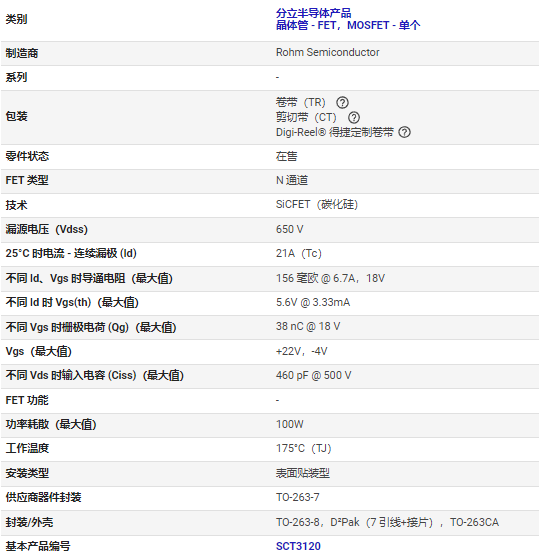Screen dimensions: 539x559
Task: Click the 5.6V @ 3.33mA threshold value
Action: 313,302
